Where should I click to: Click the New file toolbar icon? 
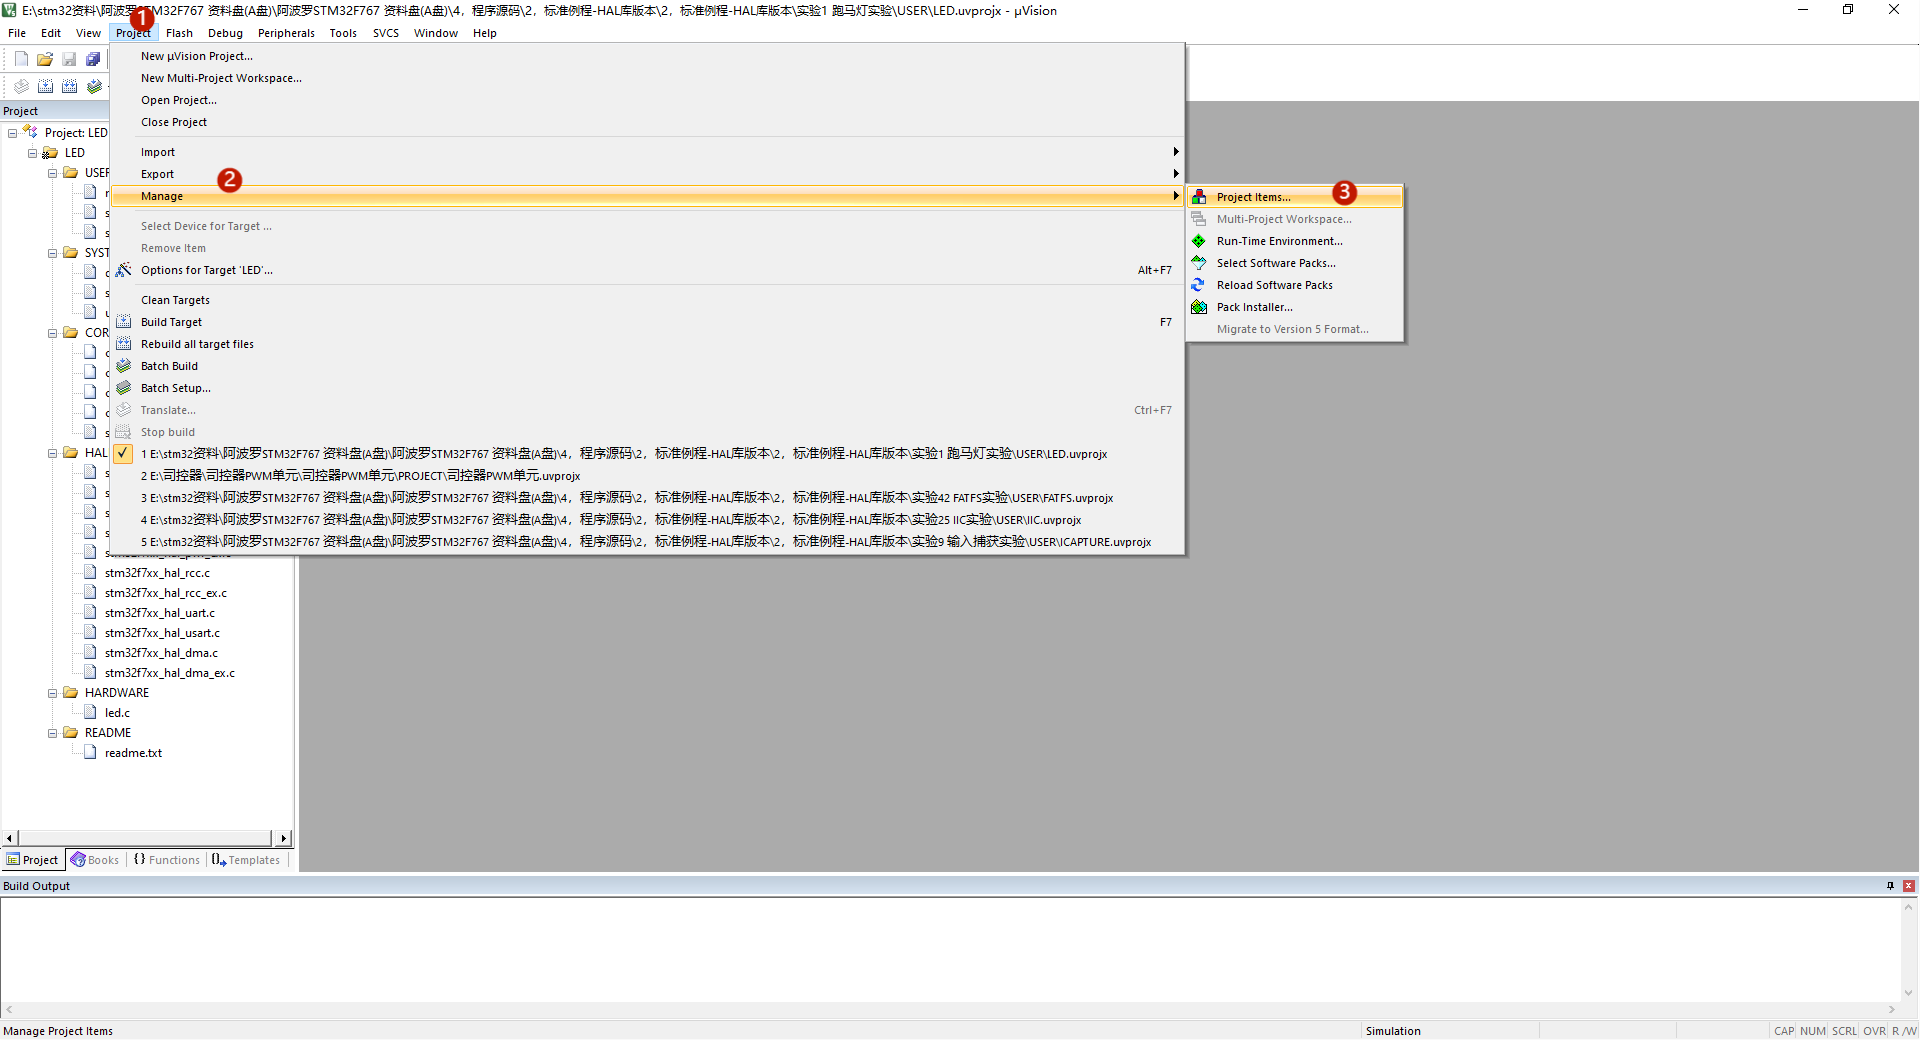(x=21, y=59)
